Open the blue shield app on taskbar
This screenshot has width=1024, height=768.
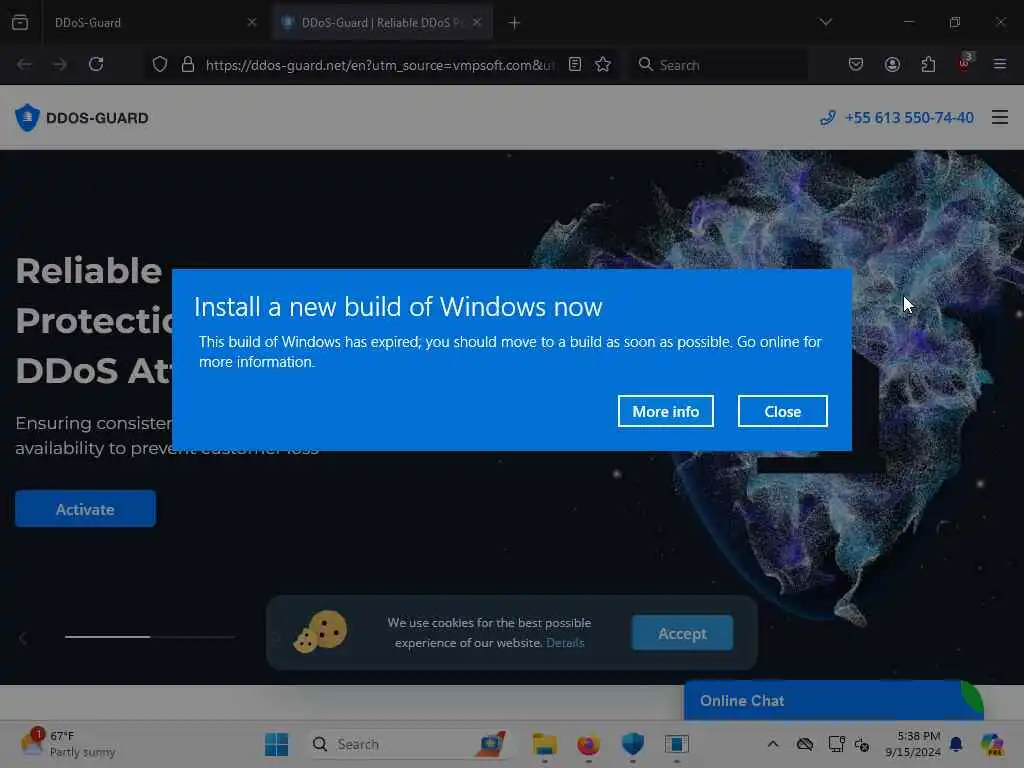pos(632,744)
